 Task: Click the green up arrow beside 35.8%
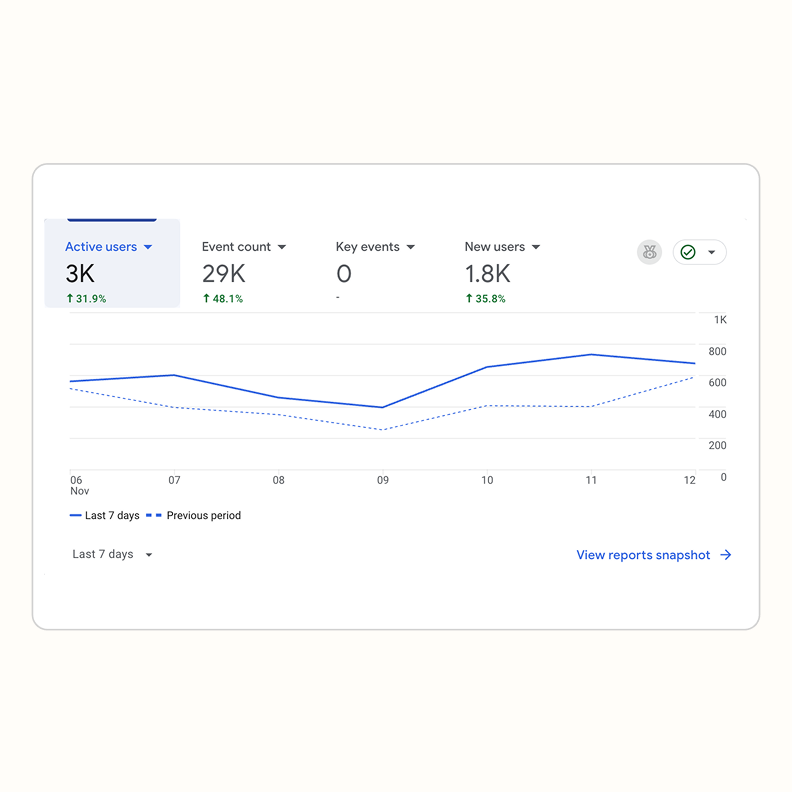click(469, 299)
